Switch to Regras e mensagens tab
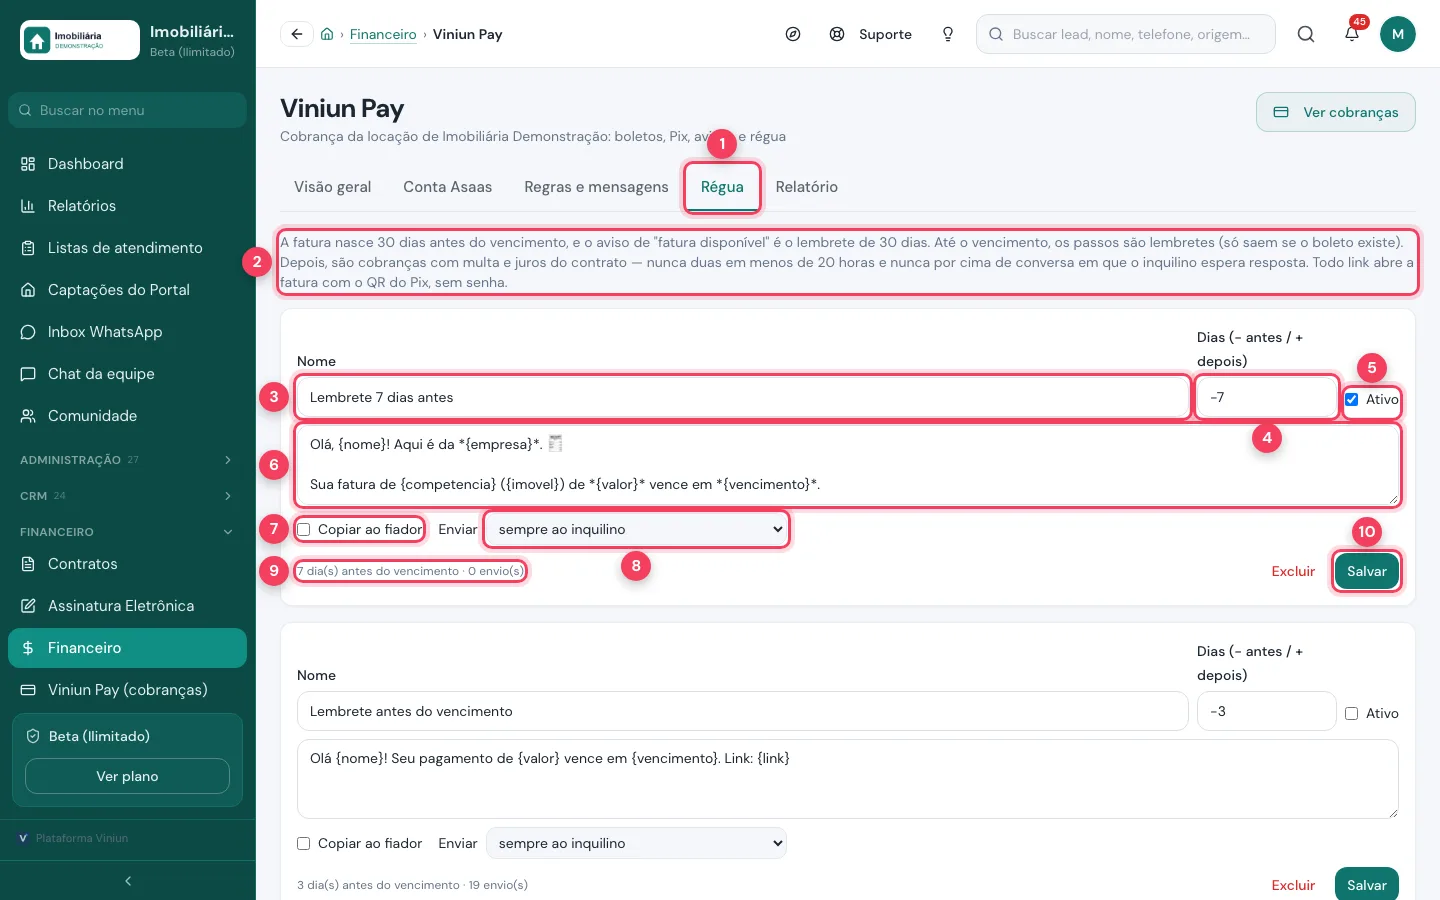Image resolution: width=1440 pixels, height=900 pixels. coord(596,187)
